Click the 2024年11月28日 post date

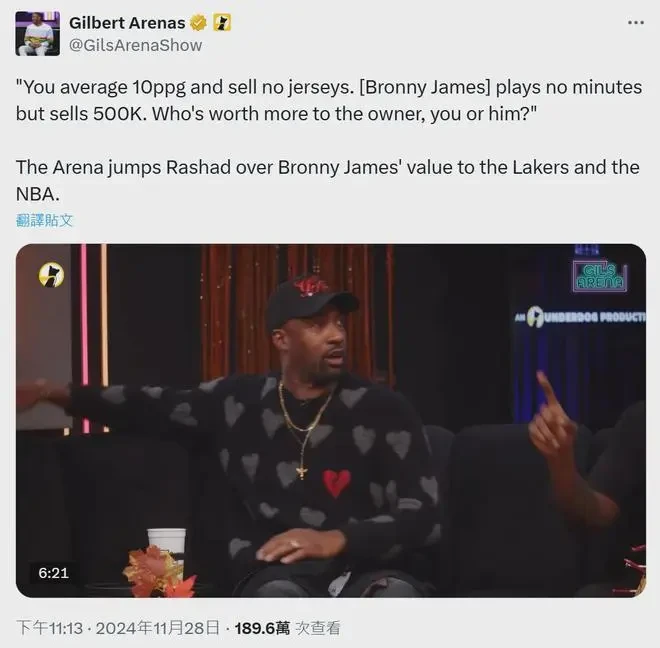158,628
